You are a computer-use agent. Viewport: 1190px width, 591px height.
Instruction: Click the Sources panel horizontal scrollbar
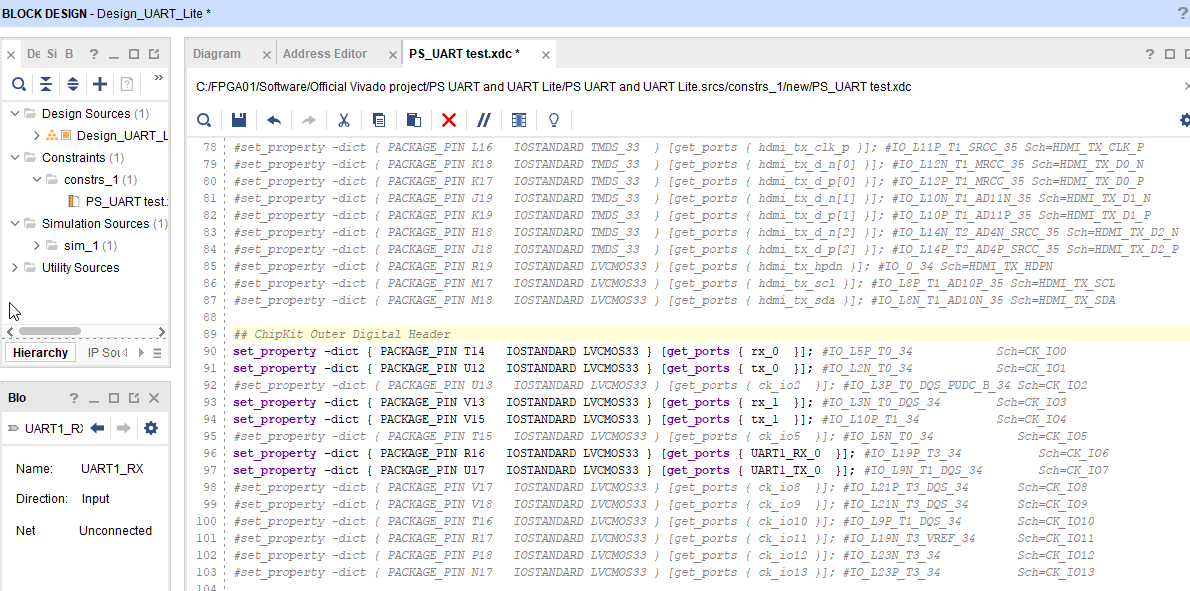point(50,331)
